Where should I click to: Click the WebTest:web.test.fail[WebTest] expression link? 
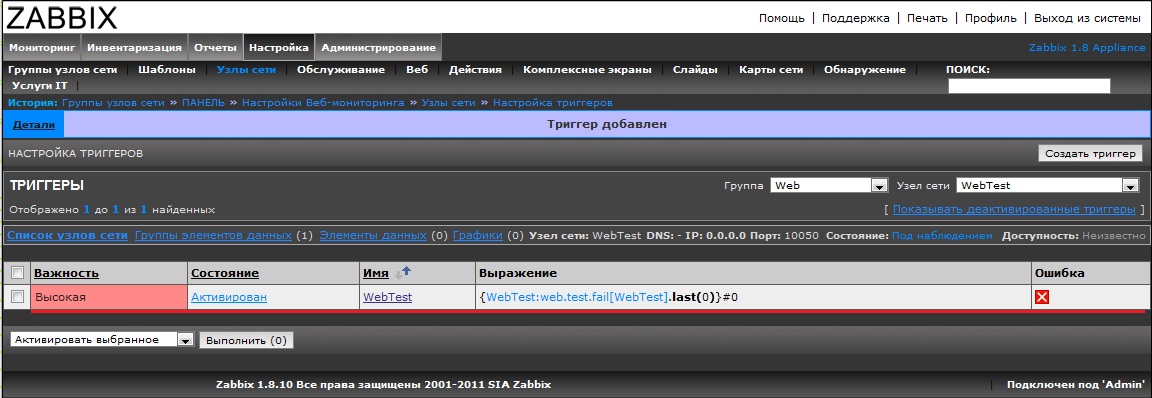coord(577,297)
